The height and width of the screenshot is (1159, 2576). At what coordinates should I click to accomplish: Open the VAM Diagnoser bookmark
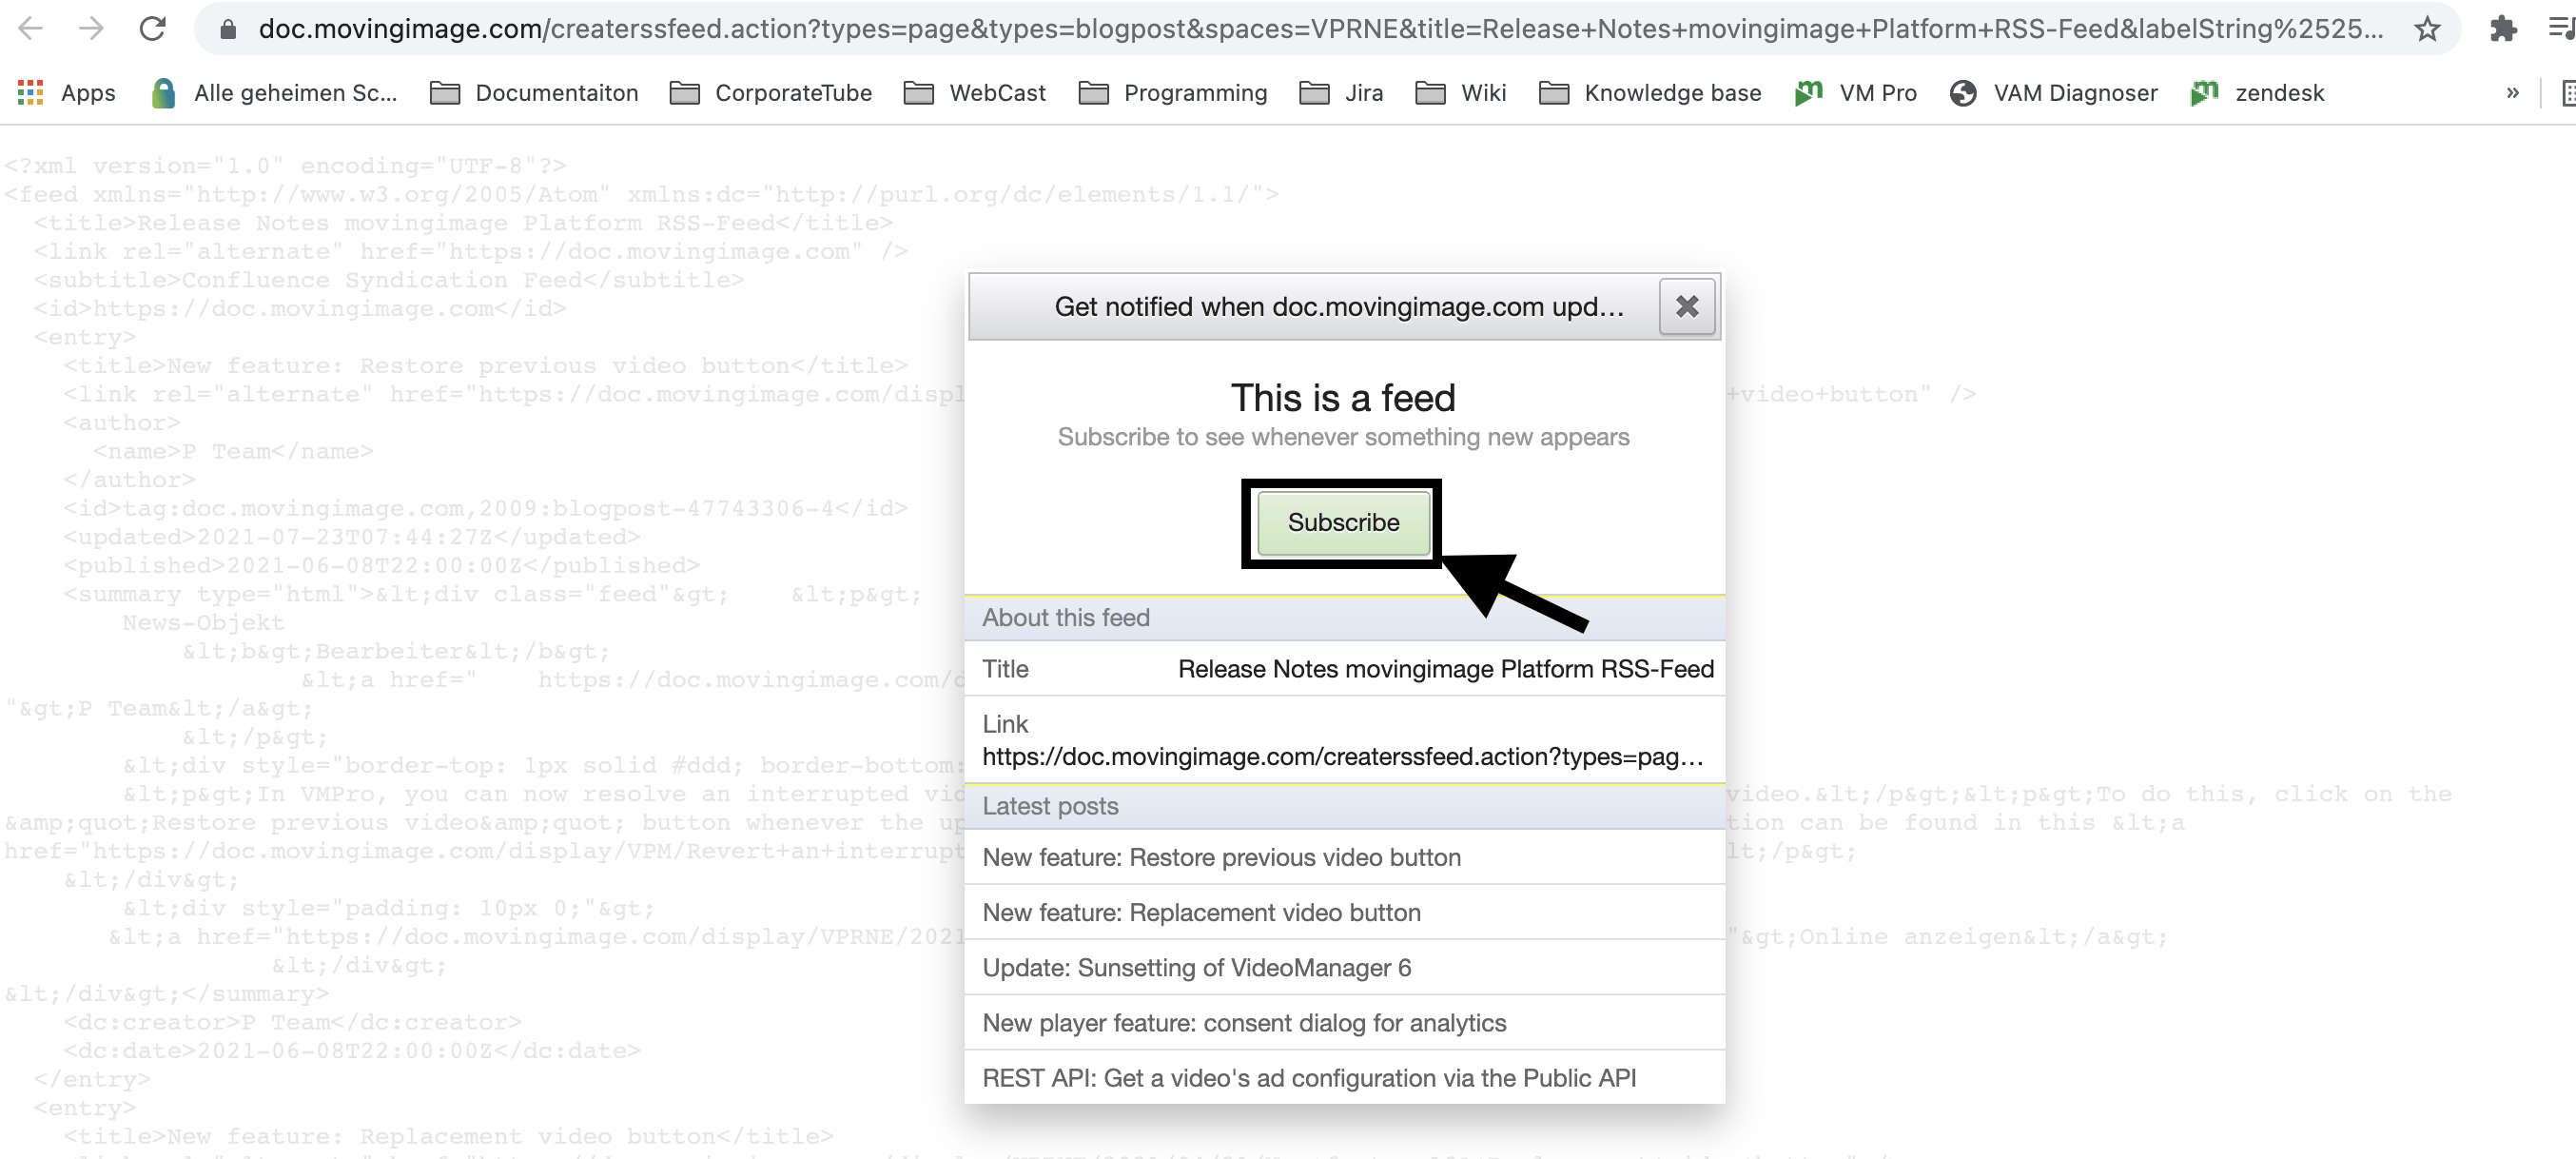tap(2054, 93)
